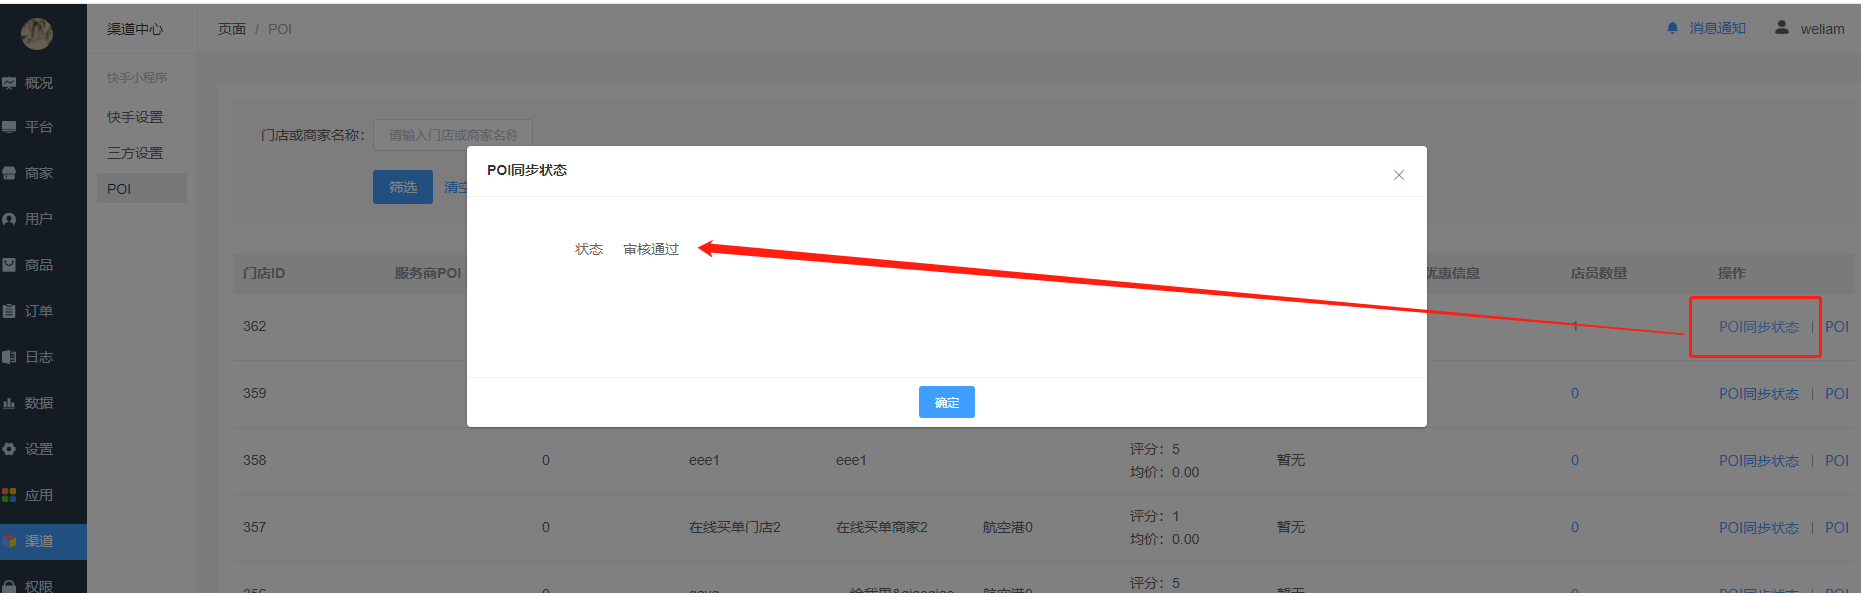Click the 概况 overview sidebar icon

9,83
